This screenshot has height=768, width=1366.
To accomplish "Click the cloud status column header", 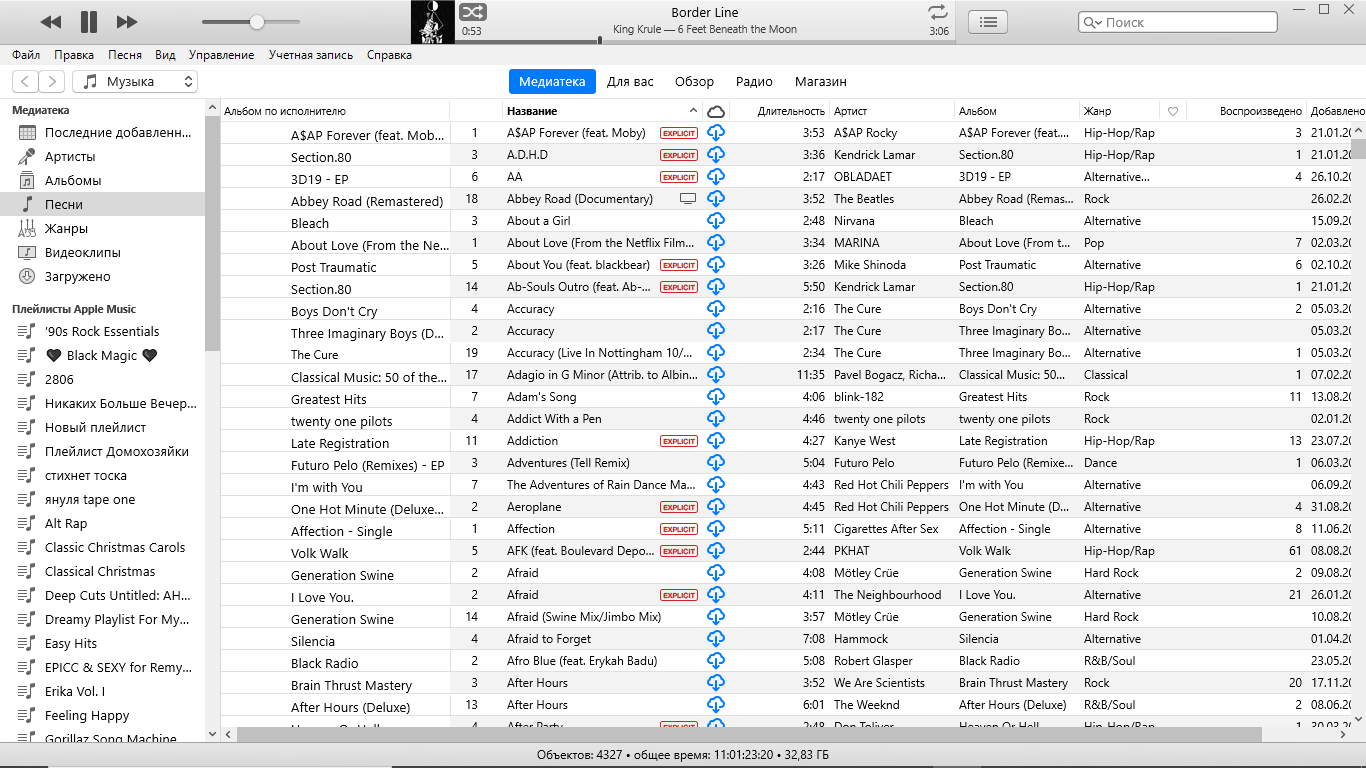I will pyautogui.click(x=716, y=111).
